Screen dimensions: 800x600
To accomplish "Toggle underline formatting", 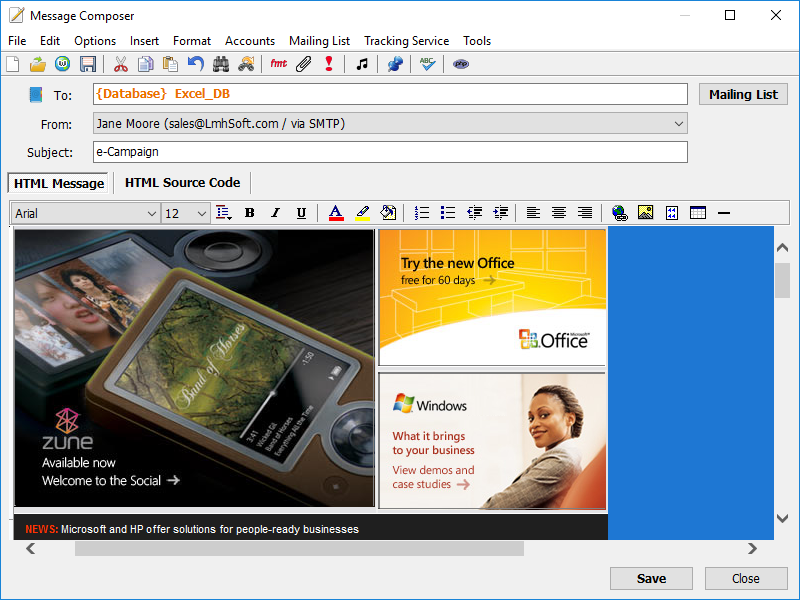I will click(x=301, y=213).
